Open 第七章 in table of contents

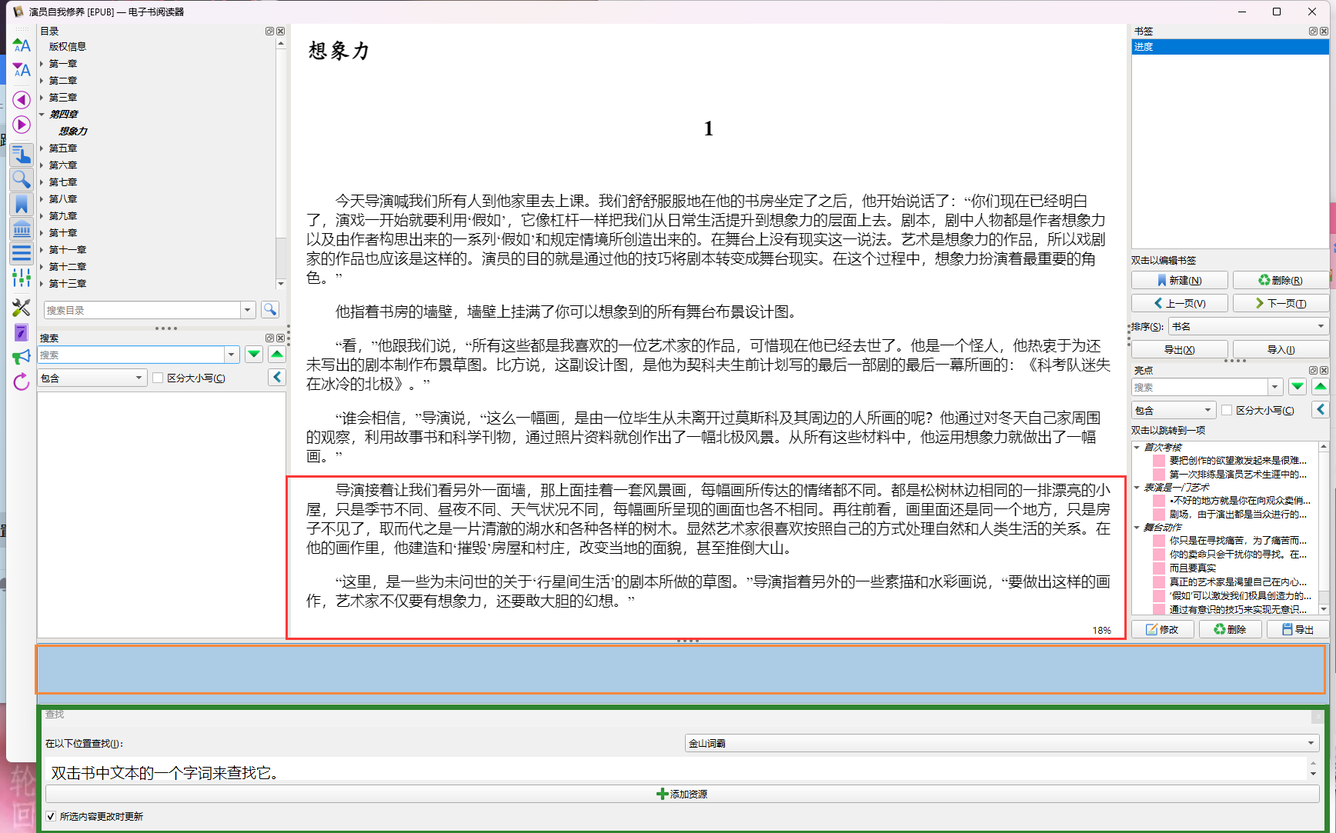click(63, 183)
